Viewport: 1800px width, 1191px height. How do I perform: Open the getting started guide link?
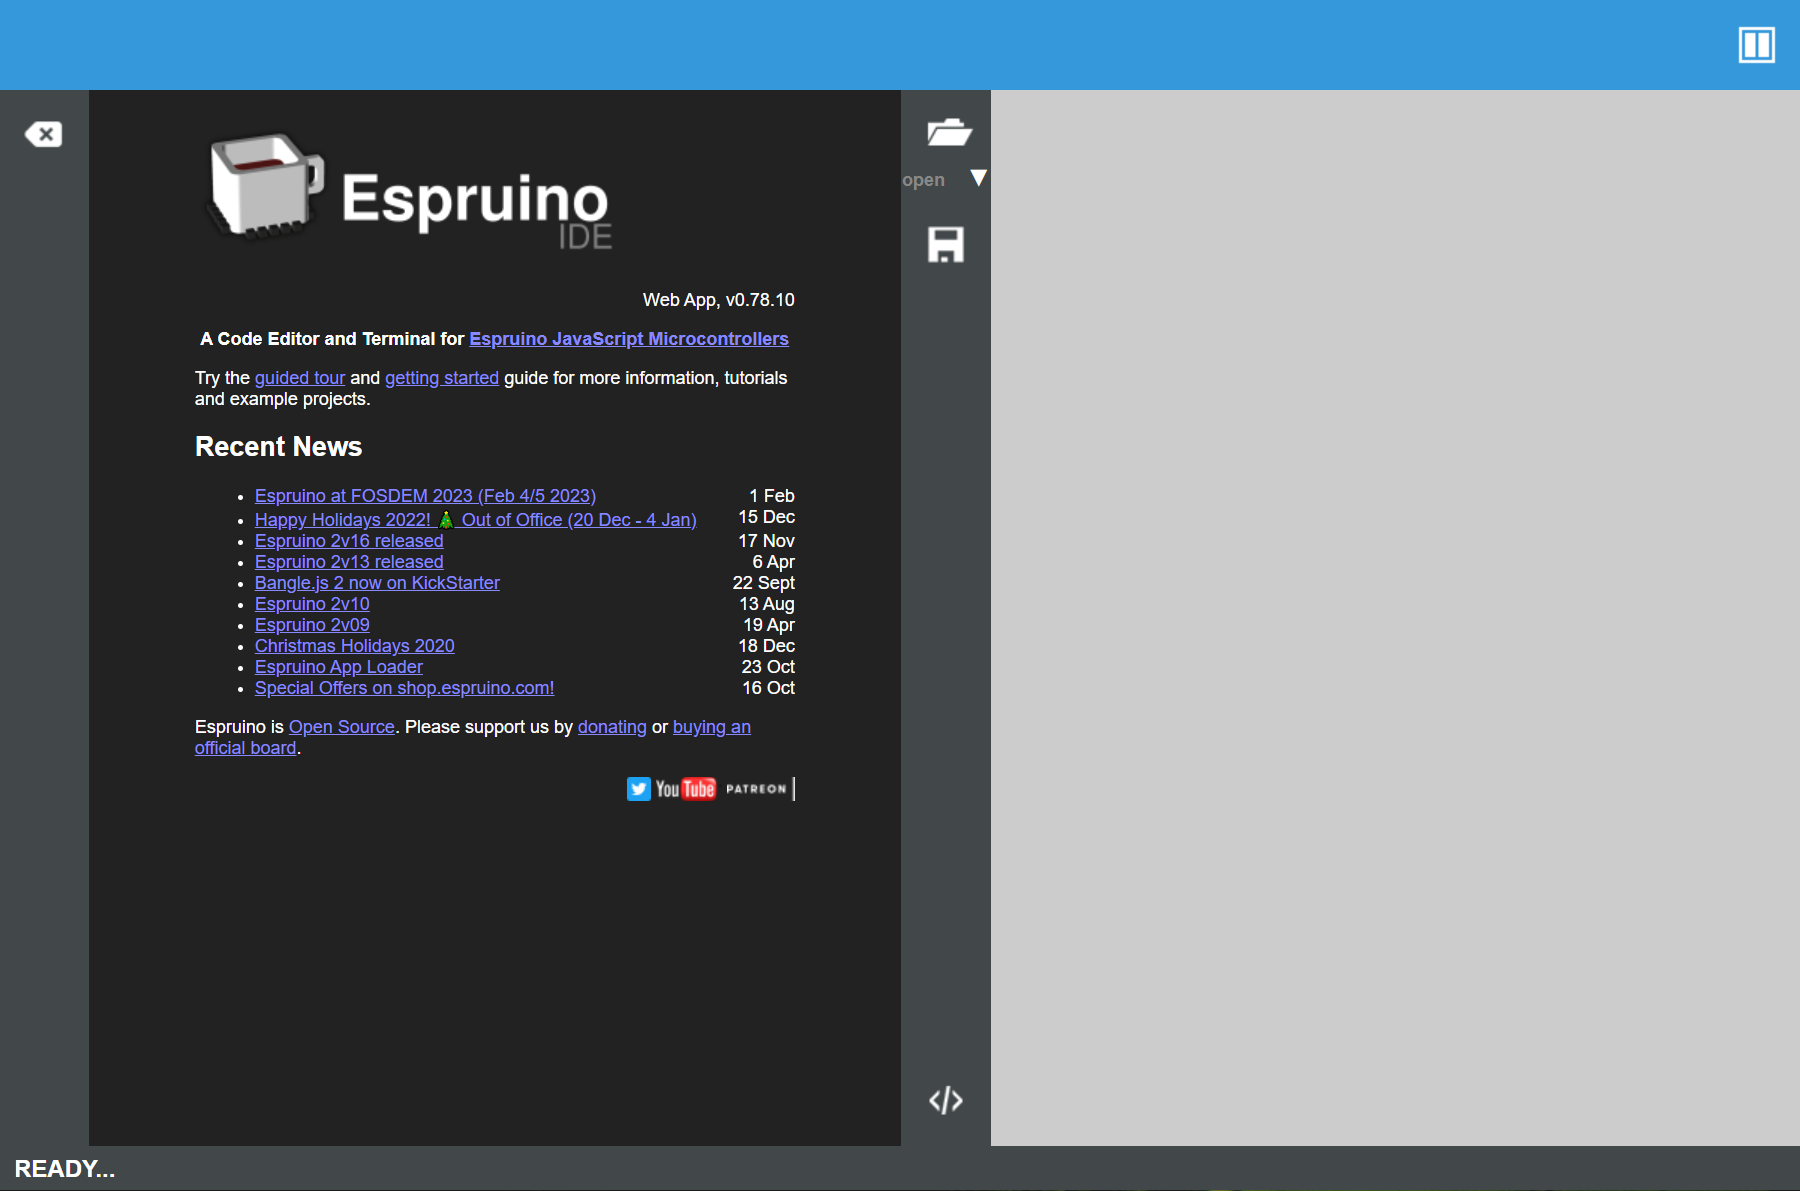(x=442, y=378)
